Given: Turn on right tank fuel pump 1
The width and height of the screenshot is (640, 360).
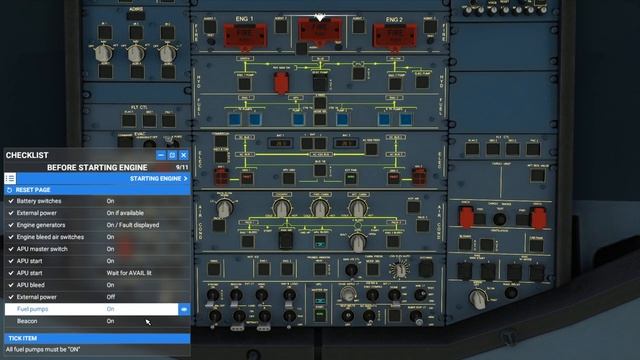Looking at the screenshot, I should [x=384, y=119].
